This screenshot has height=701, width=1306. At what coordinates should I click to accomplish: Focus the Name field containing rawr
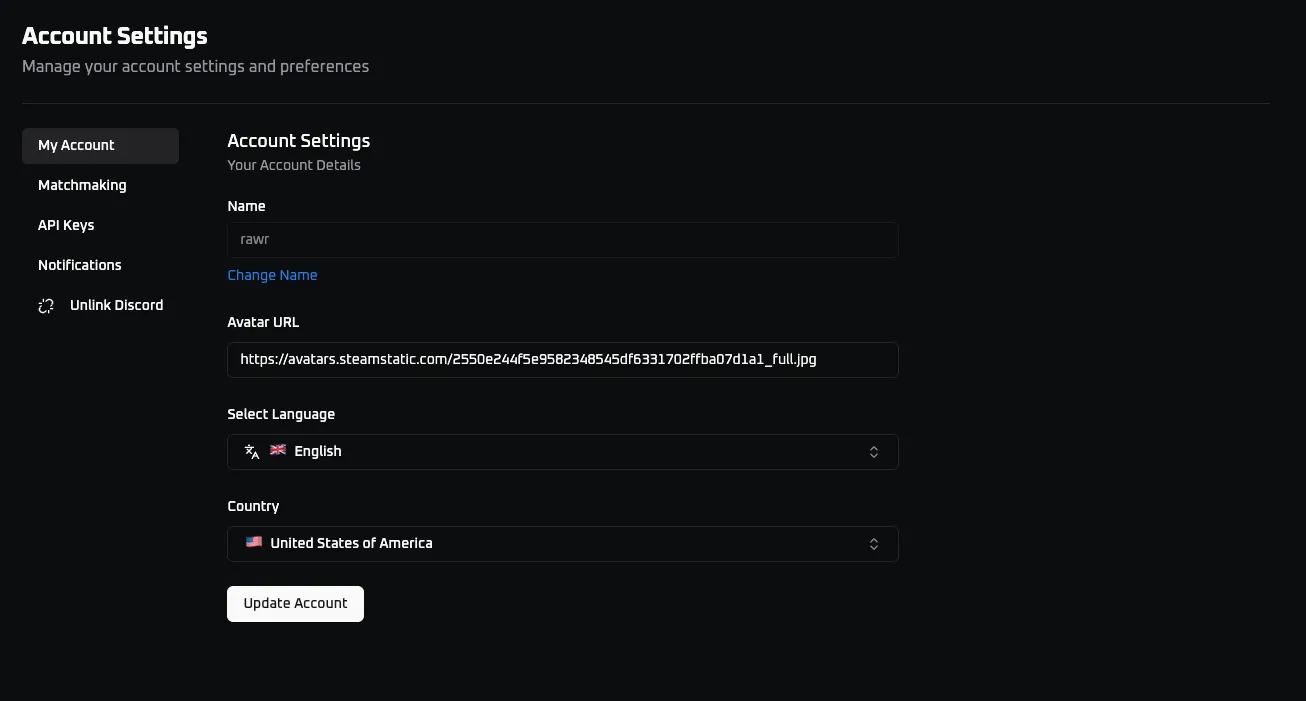[562, 239]
